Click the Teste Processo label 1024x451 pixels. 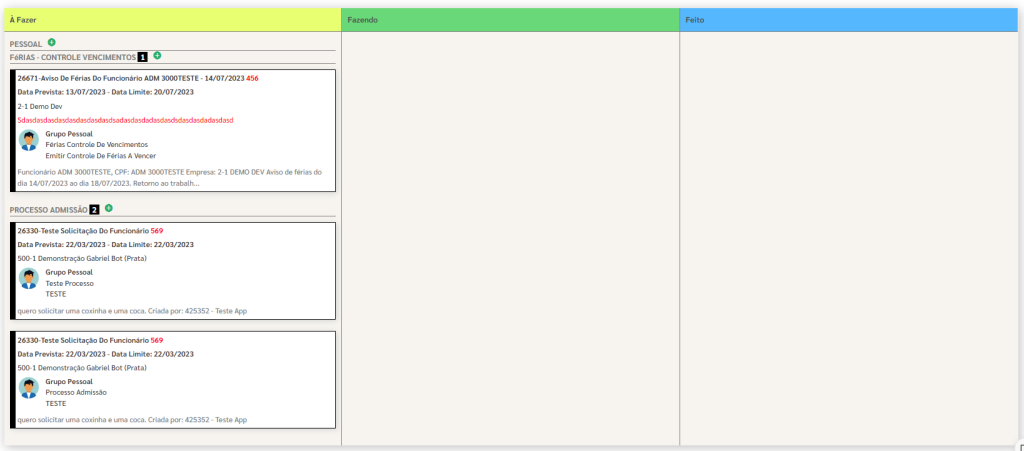pos(70,283)
